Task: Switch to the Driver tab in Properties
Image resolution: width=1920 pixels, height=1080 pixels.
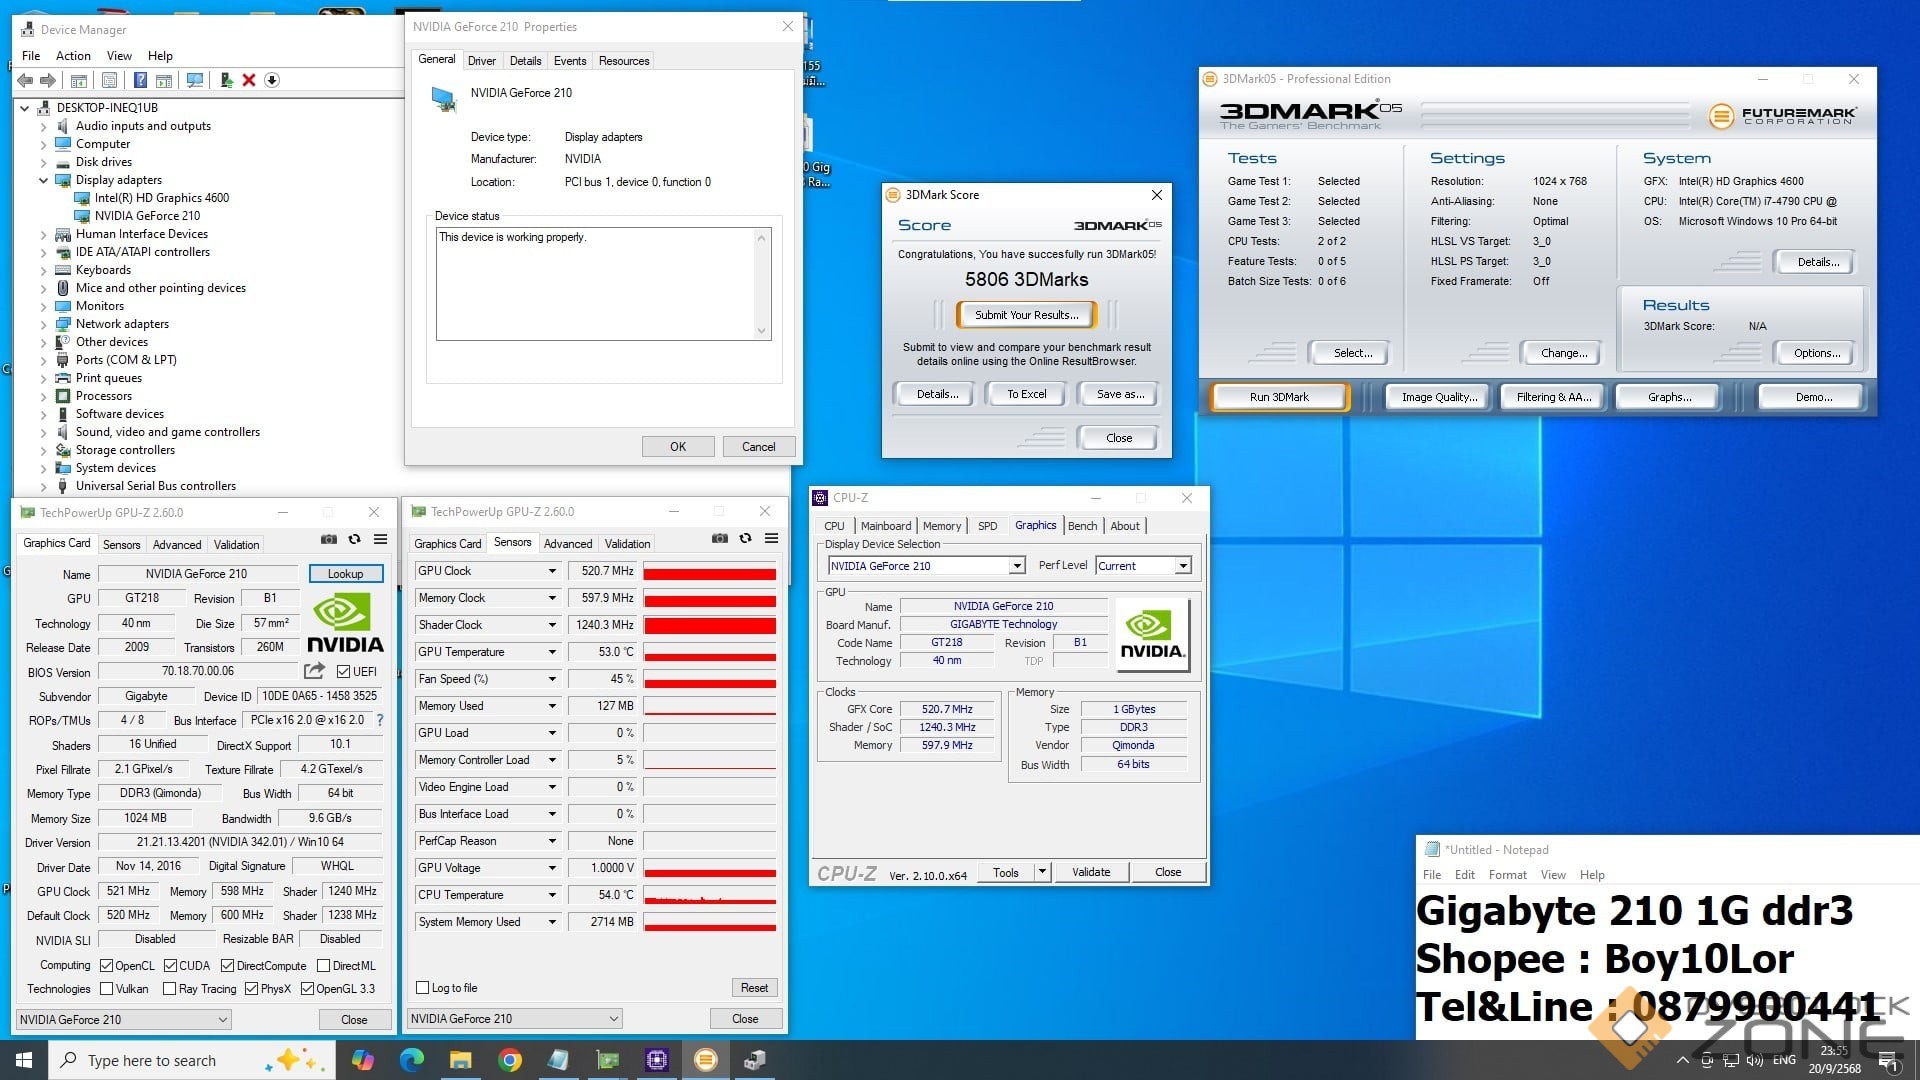Action: pyautogui.click(x=481, y=61)
